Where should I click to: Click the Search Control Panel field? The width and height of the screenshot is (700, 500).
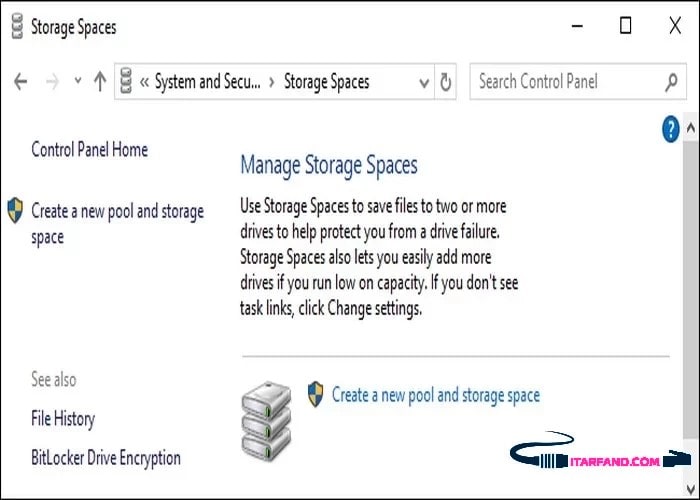point(565,82)
